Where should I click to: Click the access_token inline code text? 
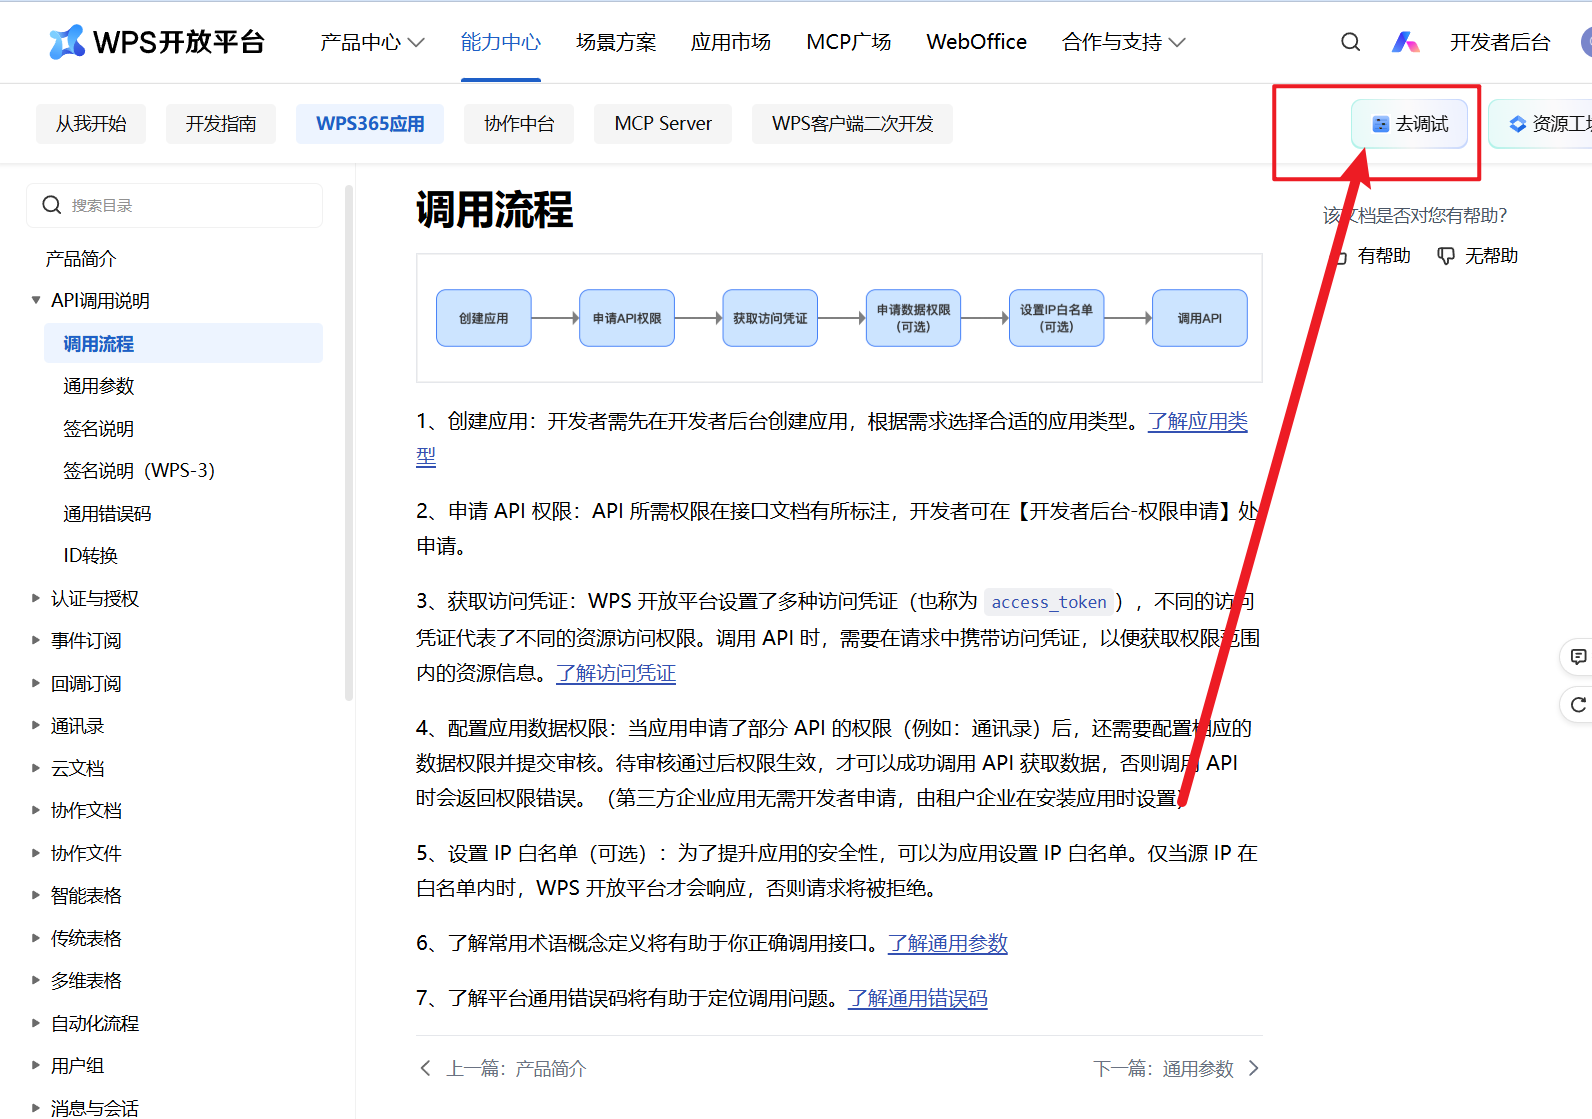pos(1049,602)
